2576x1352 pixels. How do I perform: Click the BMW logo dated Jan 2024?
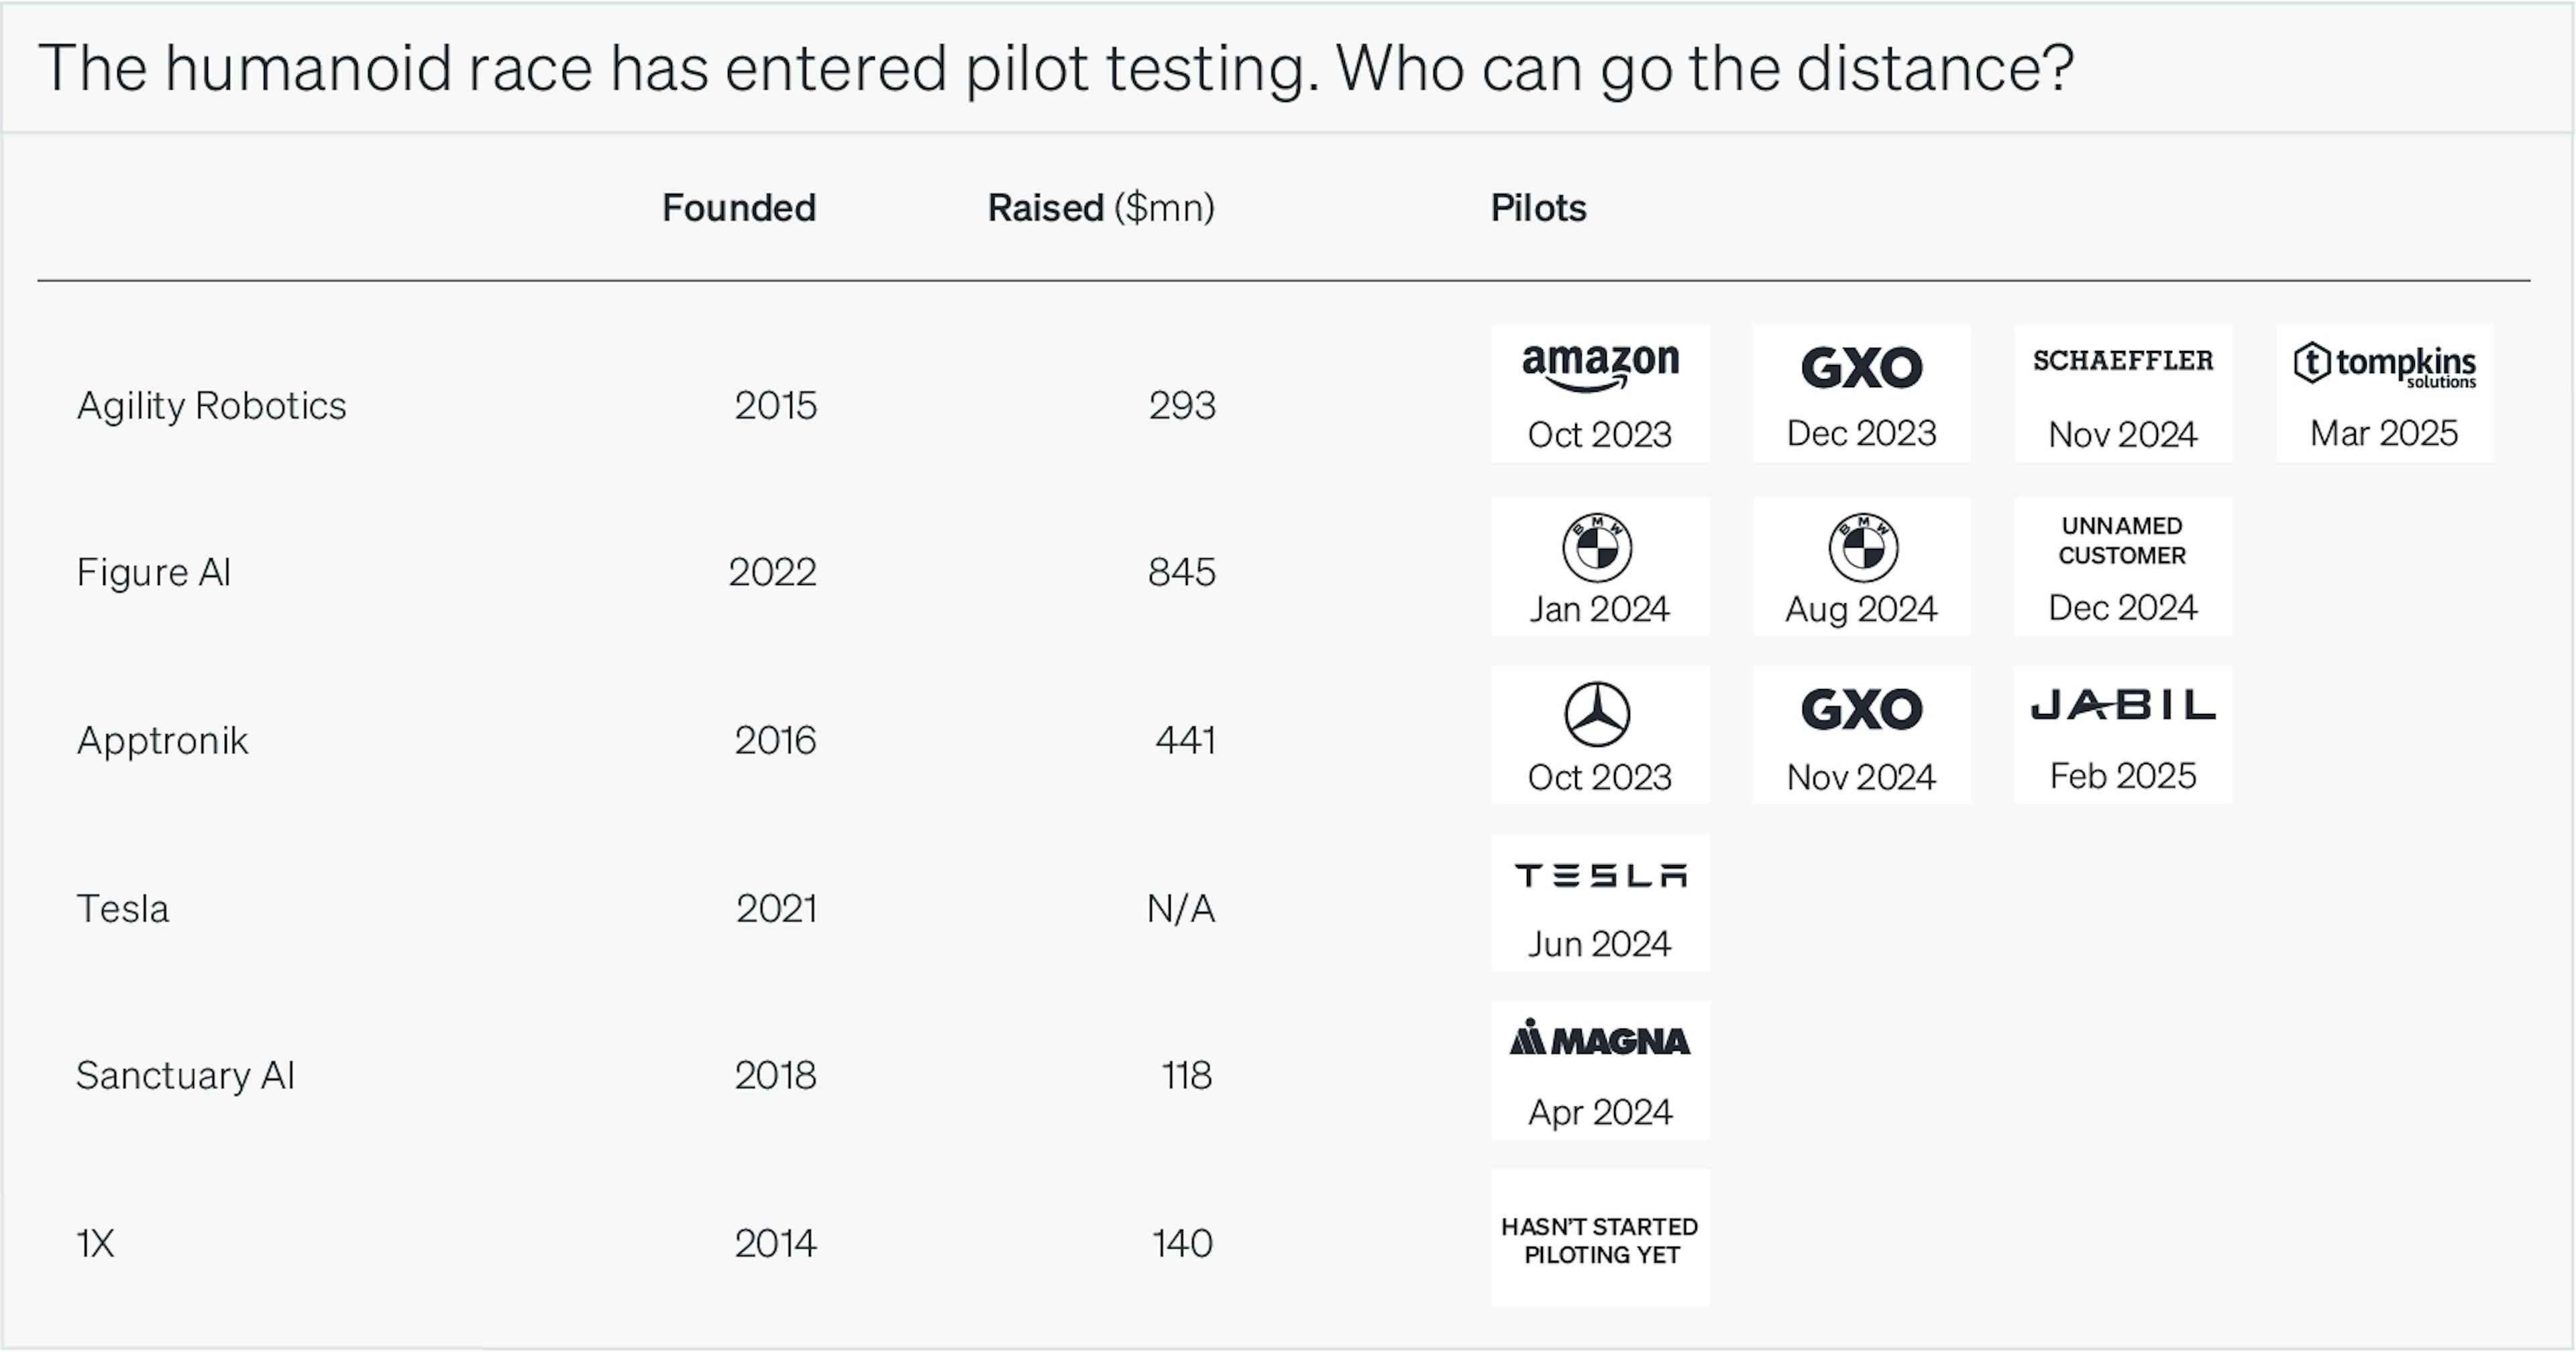(1598, 547)
